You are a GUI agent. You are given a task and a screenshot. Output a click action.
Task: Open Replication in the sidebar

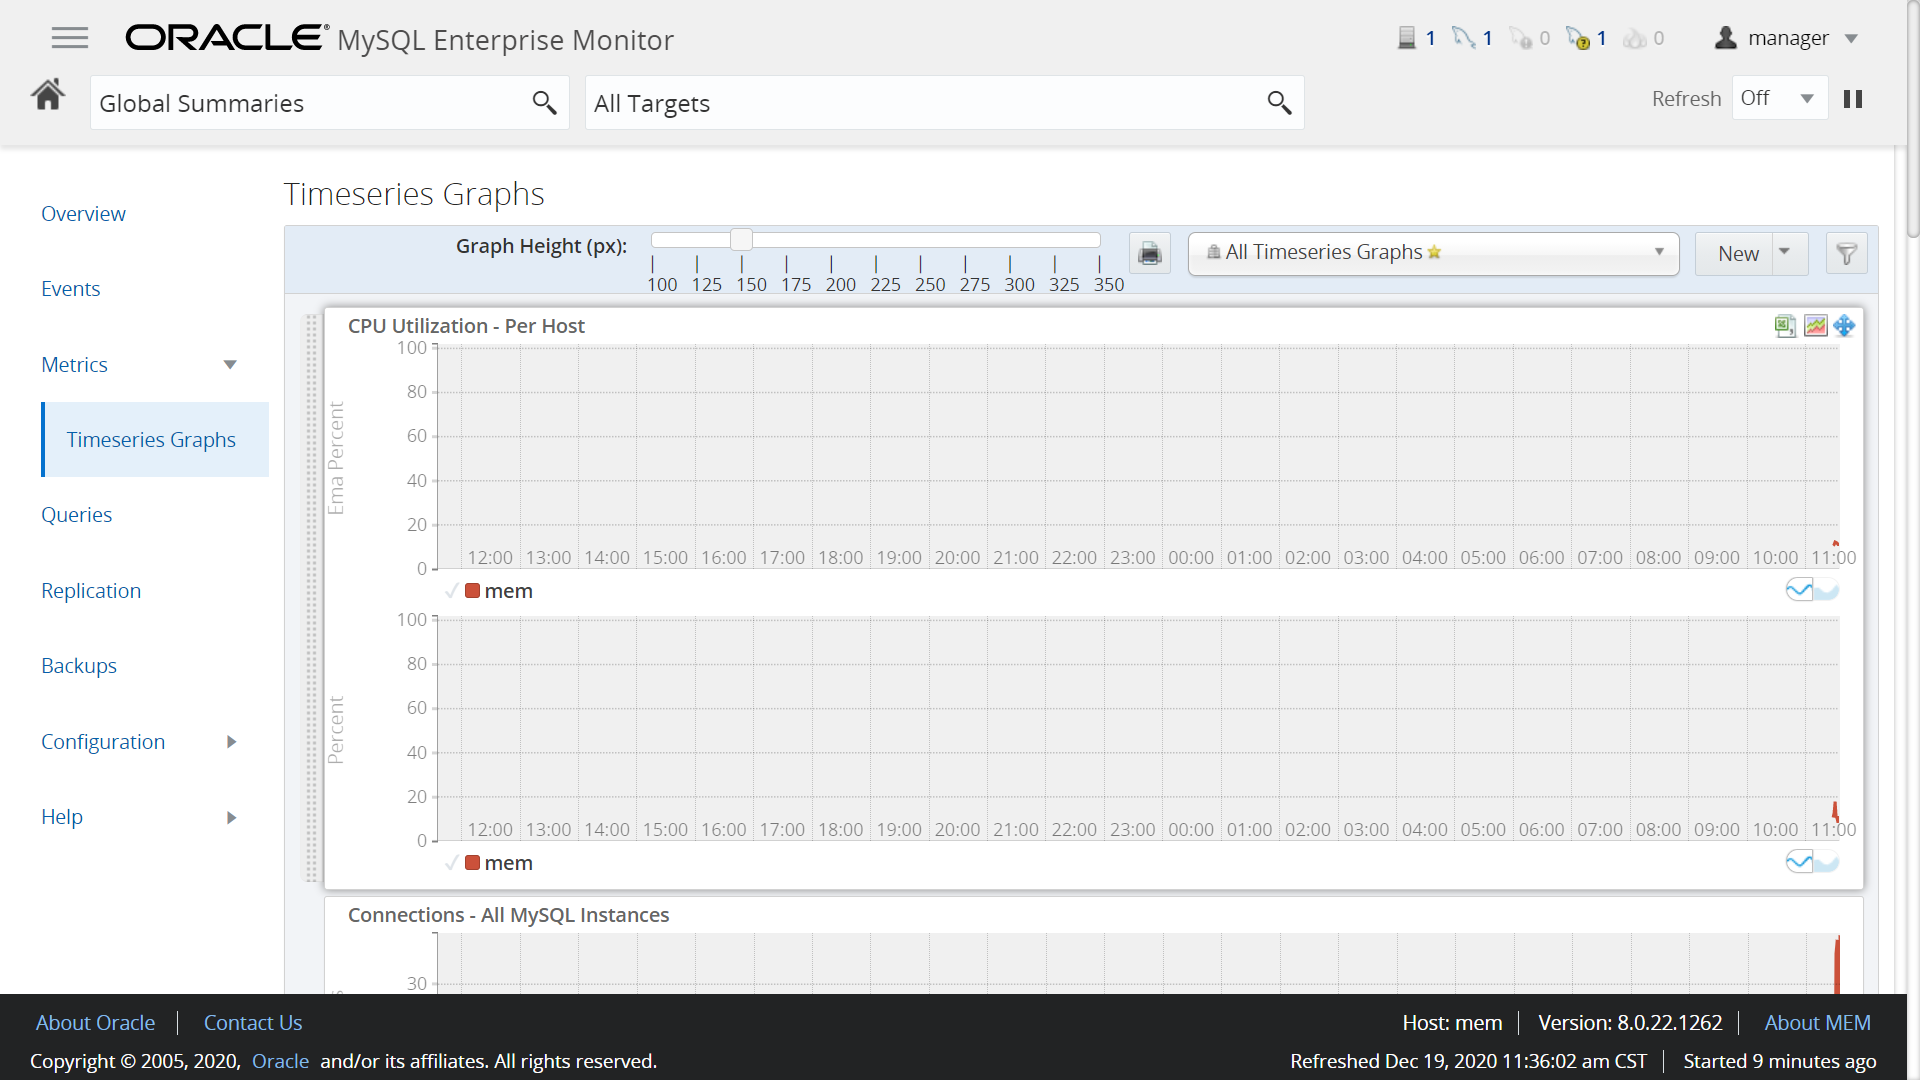pos(91,591)
